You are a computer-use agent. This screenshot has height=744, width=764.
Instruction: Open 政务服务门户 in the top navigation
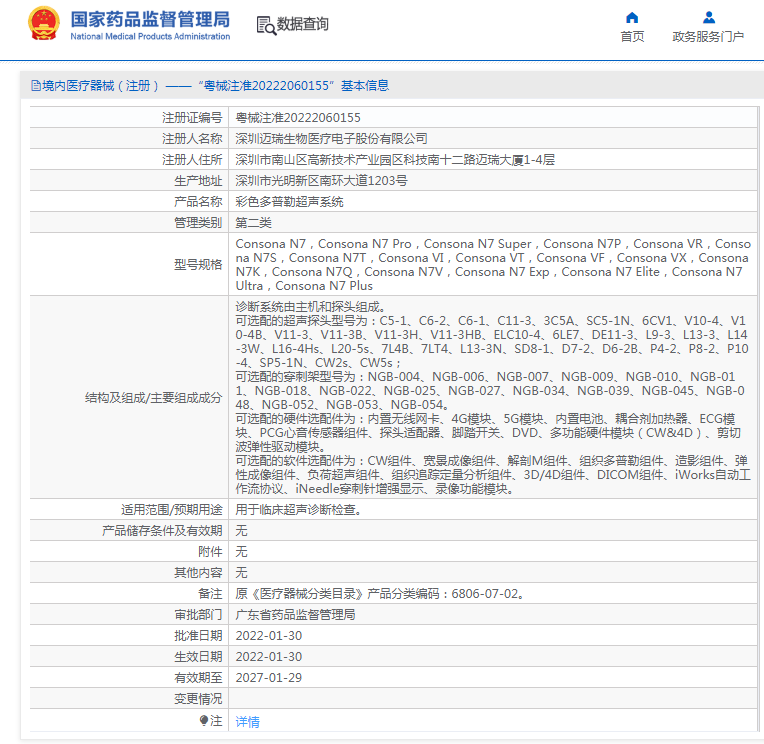pyautogui.click(x=708, y=37)
